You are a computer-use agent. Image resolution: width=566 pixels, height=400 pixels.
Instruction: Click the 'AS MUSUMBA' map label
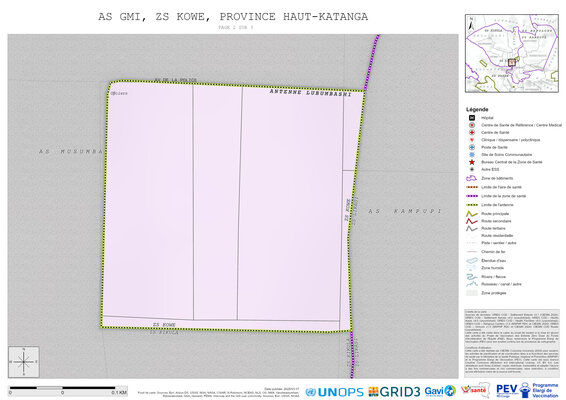[x=71, y=152]
